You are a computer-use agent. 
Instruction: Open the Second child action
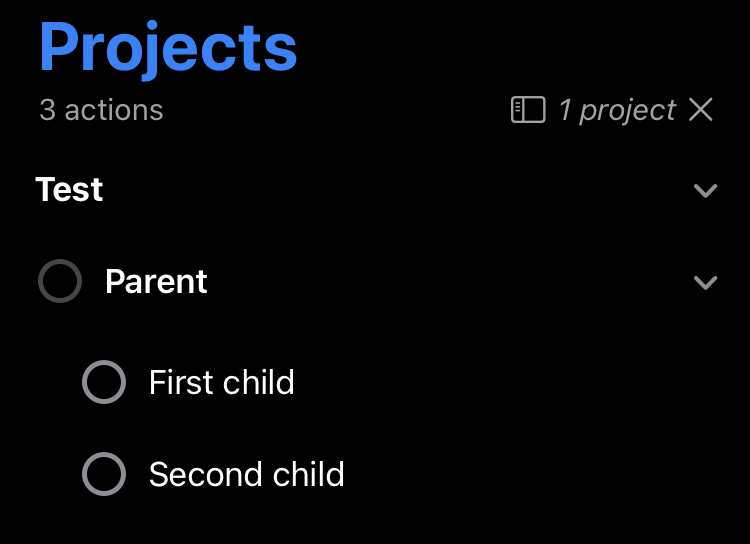tap(247, 474)
